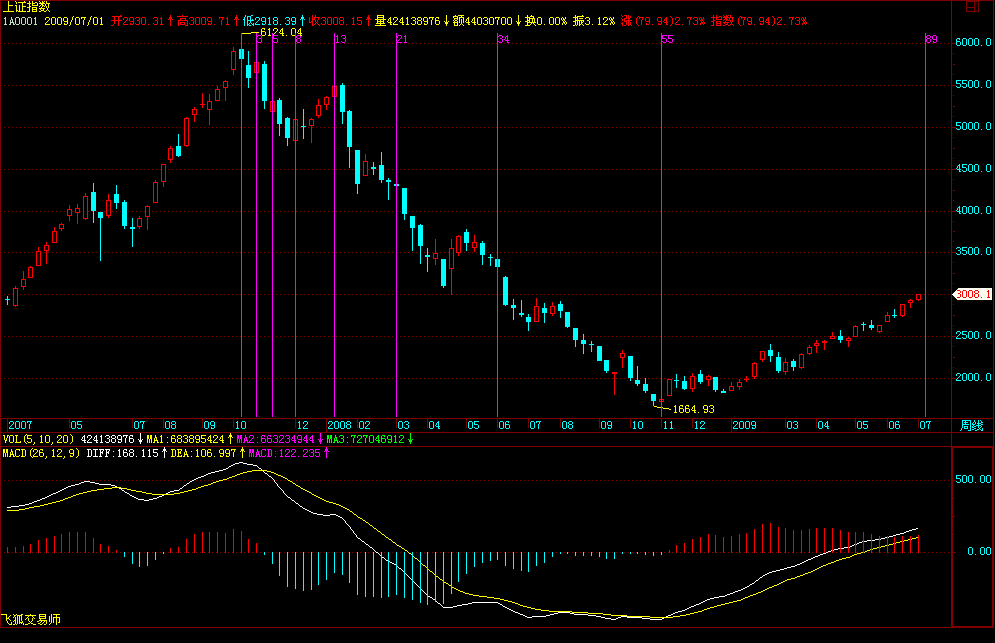The height and width of the screenshot is (643, 995).
Task: Click the 6000.0 price axis label
Action: point(973,43)
